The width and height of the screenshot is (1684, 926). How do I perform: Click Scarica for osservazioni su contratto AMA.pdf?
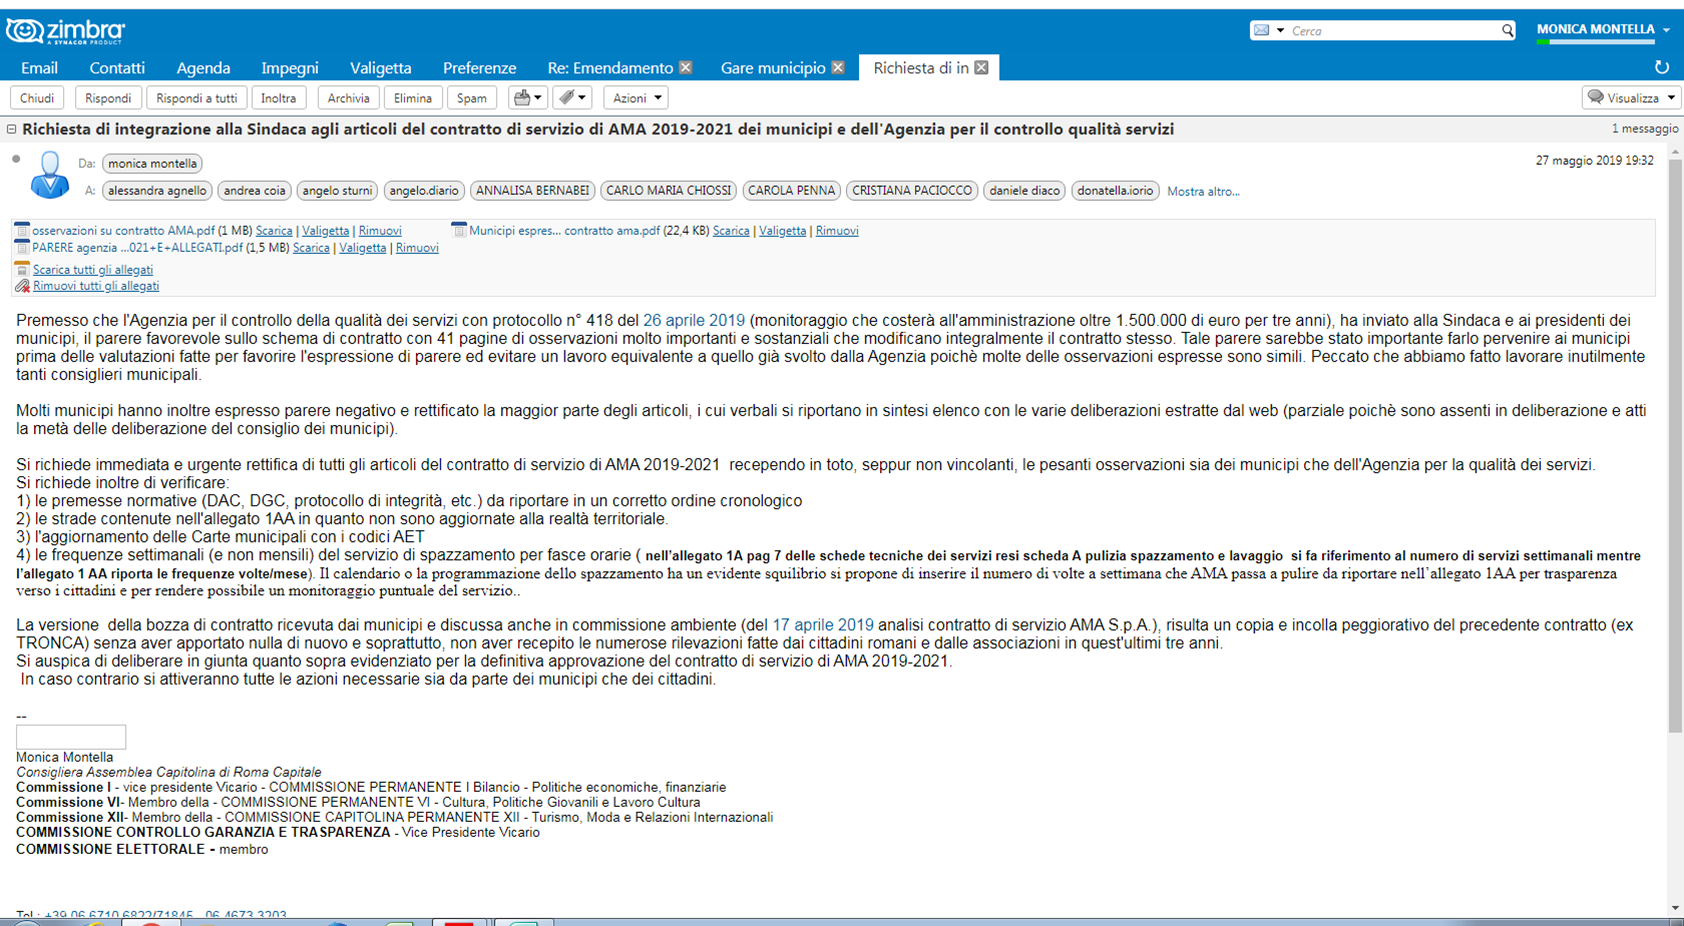pos(274,231)
